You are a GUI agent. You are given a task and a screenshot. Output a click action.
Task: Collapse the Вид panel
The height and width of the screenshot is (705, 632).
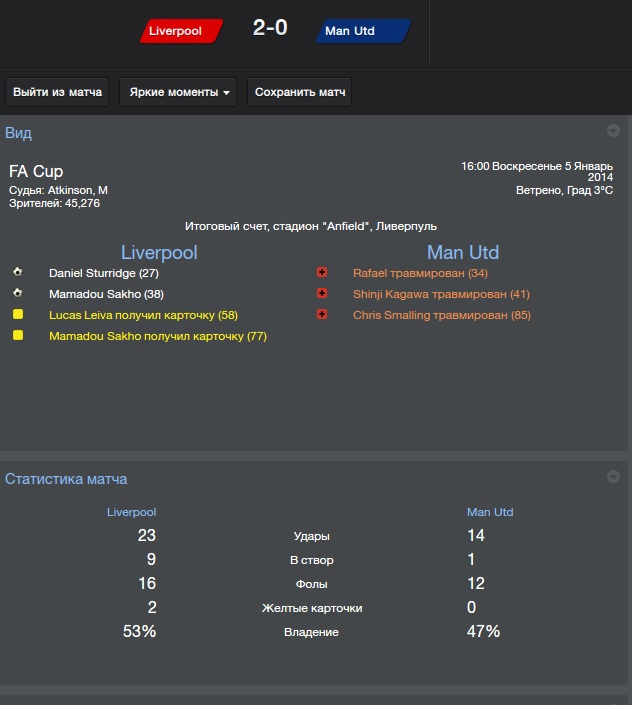[x=613, y=131]
